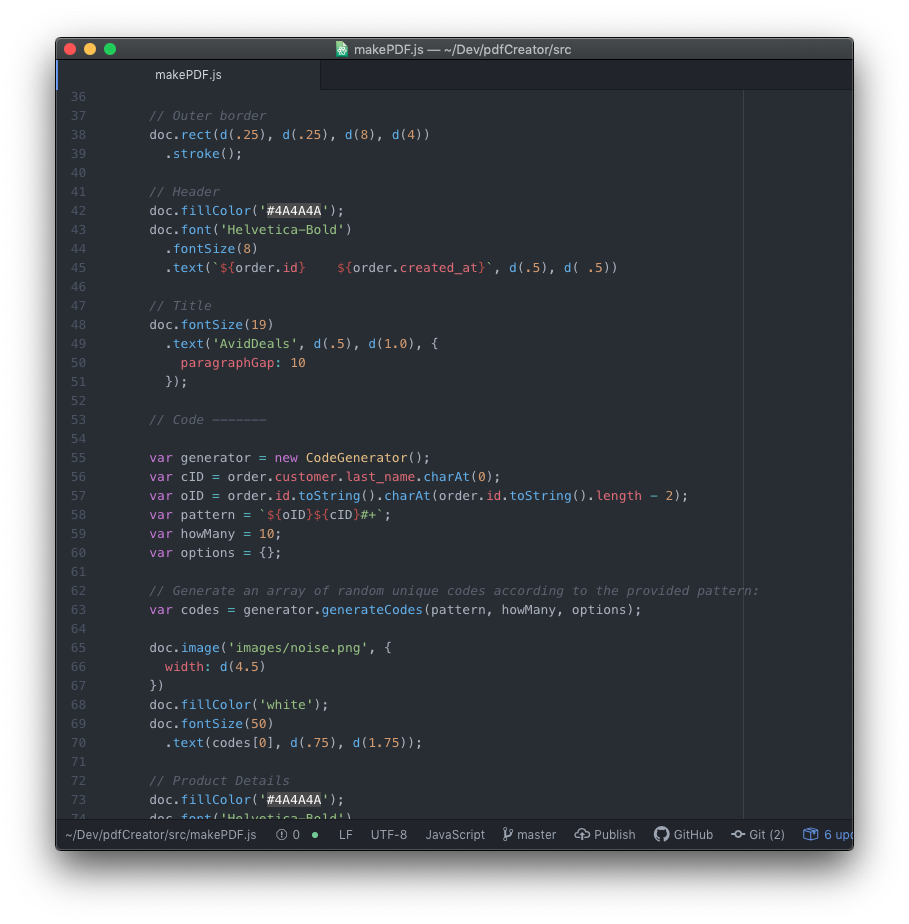Viewport: 909px width, 924px height.
Task: Click the 'images/noise.png' string on line 65
Action: (x=298, y=648)
